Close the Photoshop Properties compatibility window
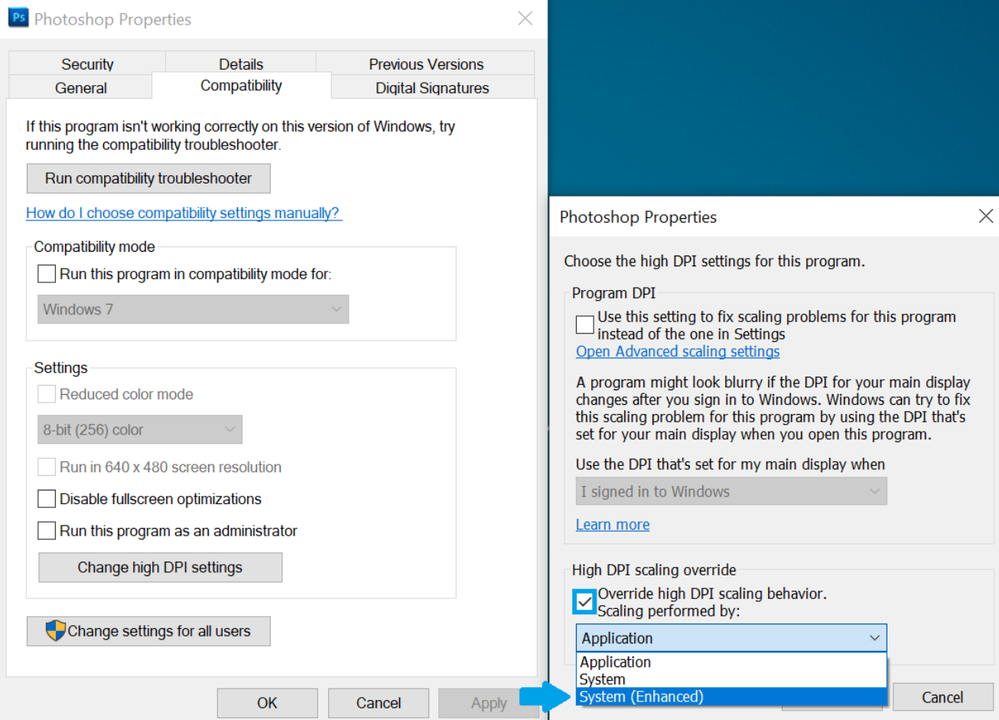999x720 pixels. coord(525,18)
